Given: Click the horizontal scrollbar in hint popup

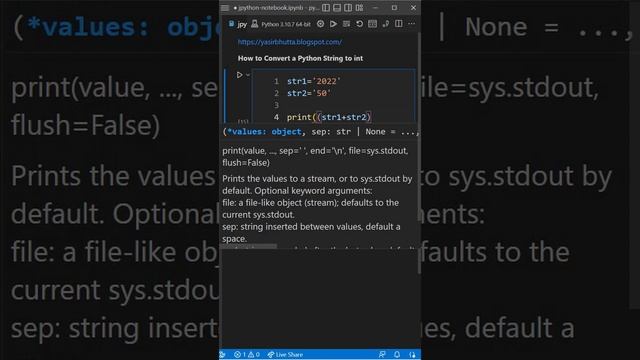Looking at the screenshot, I should pyautogui.click(x=249, y=246).
